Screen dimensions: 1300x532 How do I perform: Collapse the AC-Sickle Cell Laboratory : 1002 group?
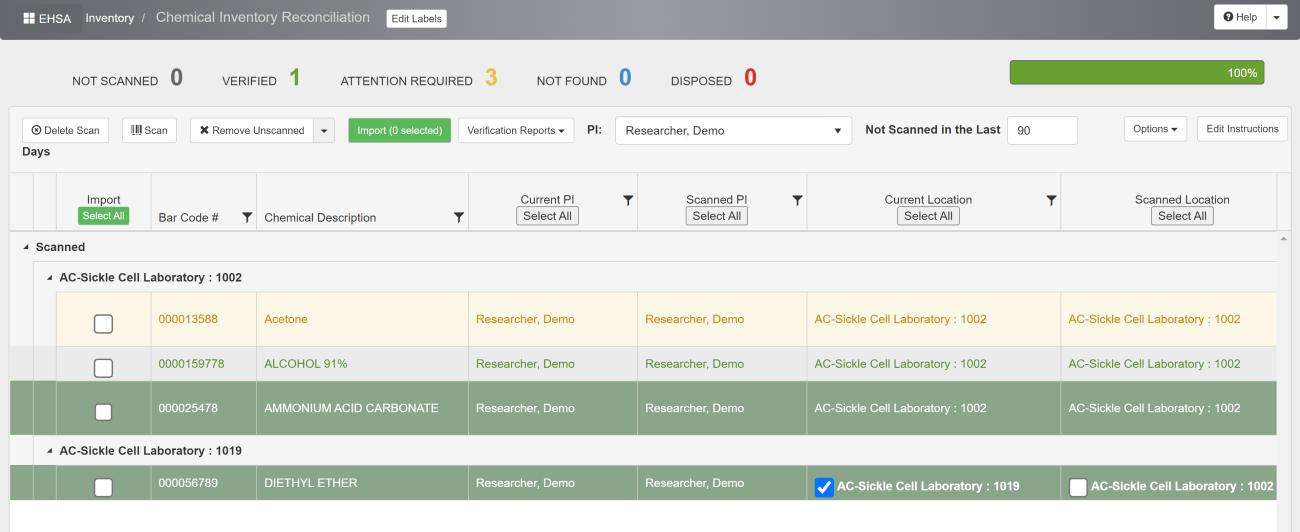tap(50, 277)
